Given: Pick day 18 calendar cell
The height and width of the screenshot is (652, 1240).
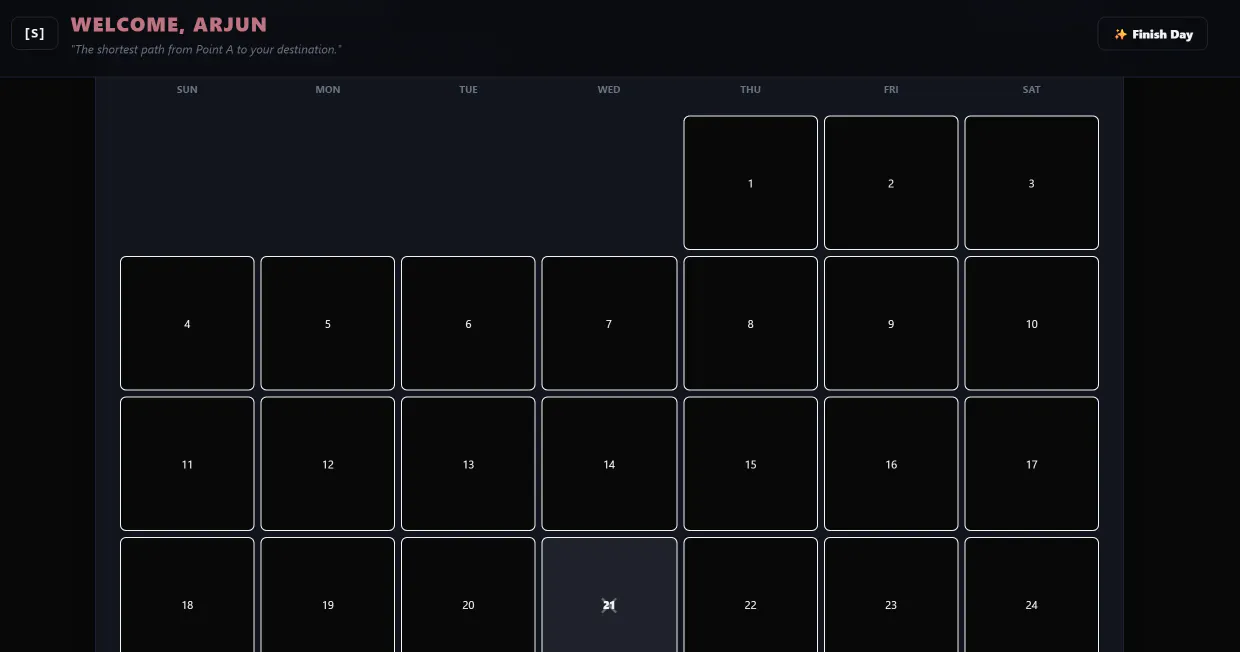Looking at the screenshot, I should click(187, 595).
